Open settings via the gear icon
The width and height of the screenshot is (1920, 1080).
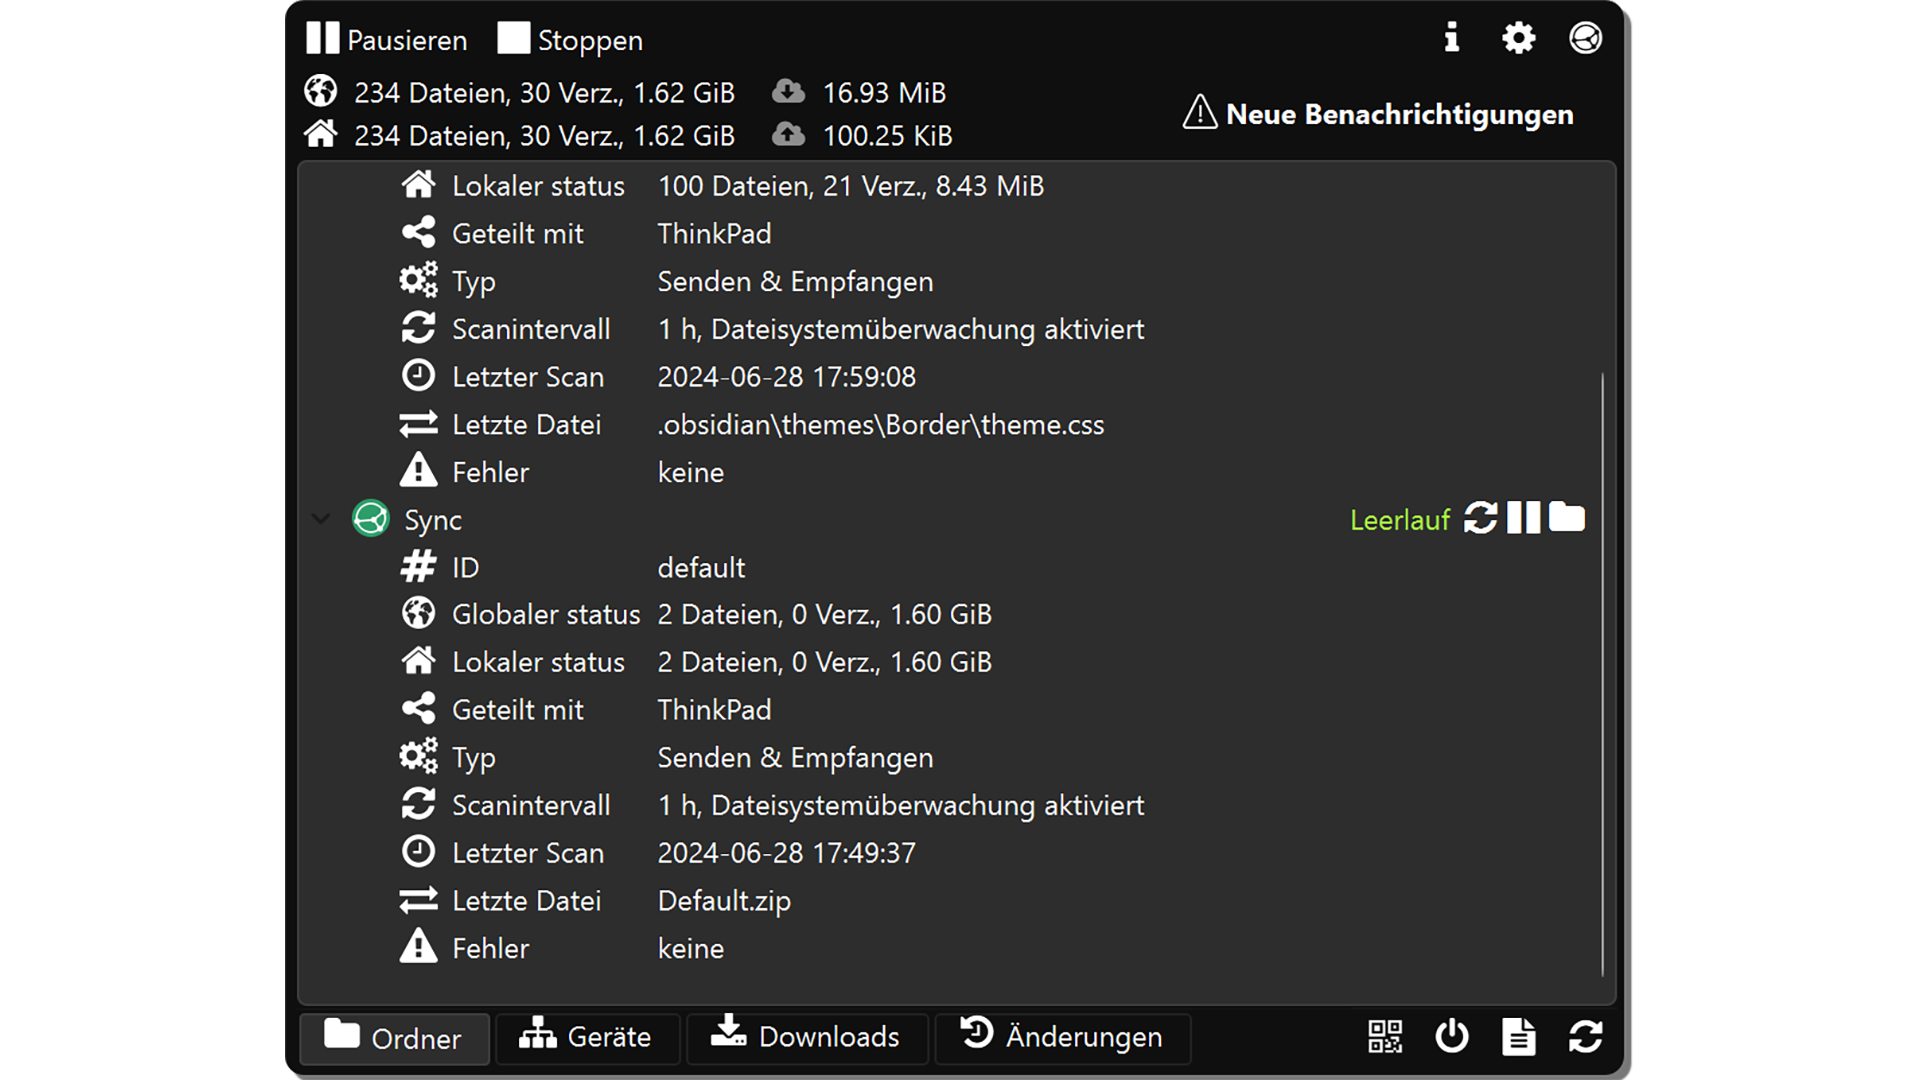point(1518,38)
